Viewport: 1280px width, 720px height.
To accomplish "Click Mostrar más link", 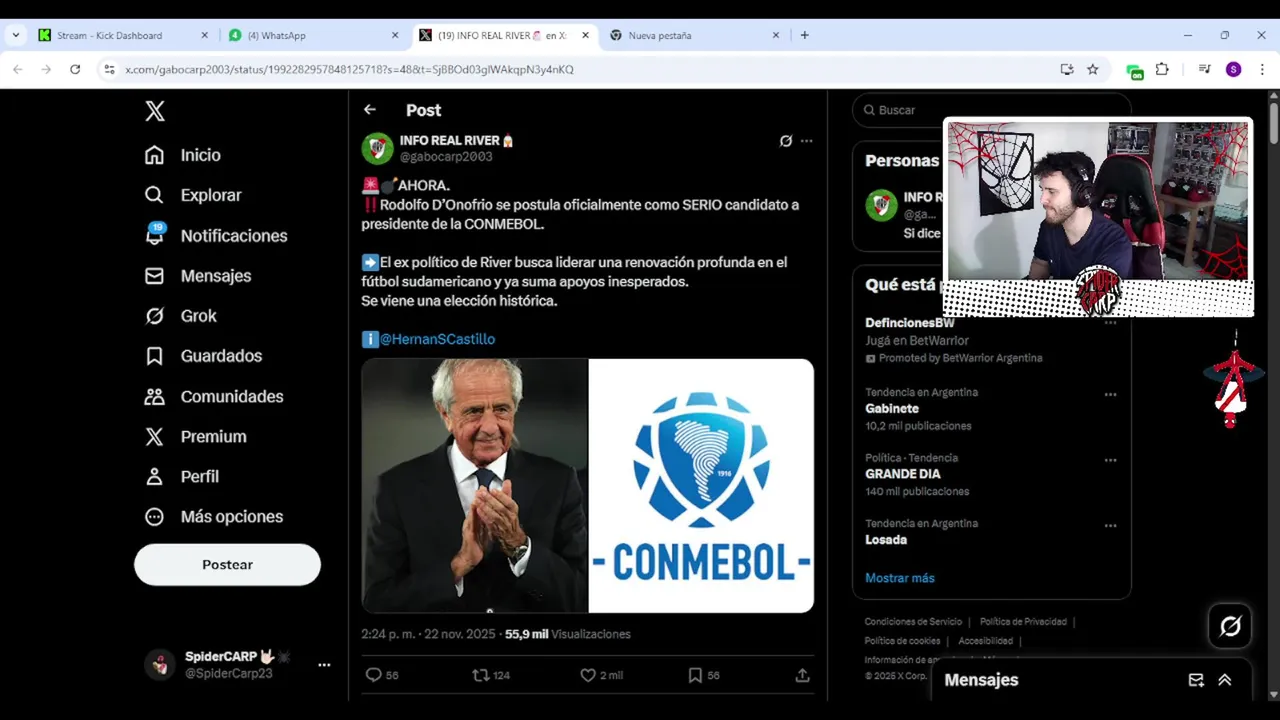I will pos(900,578).
